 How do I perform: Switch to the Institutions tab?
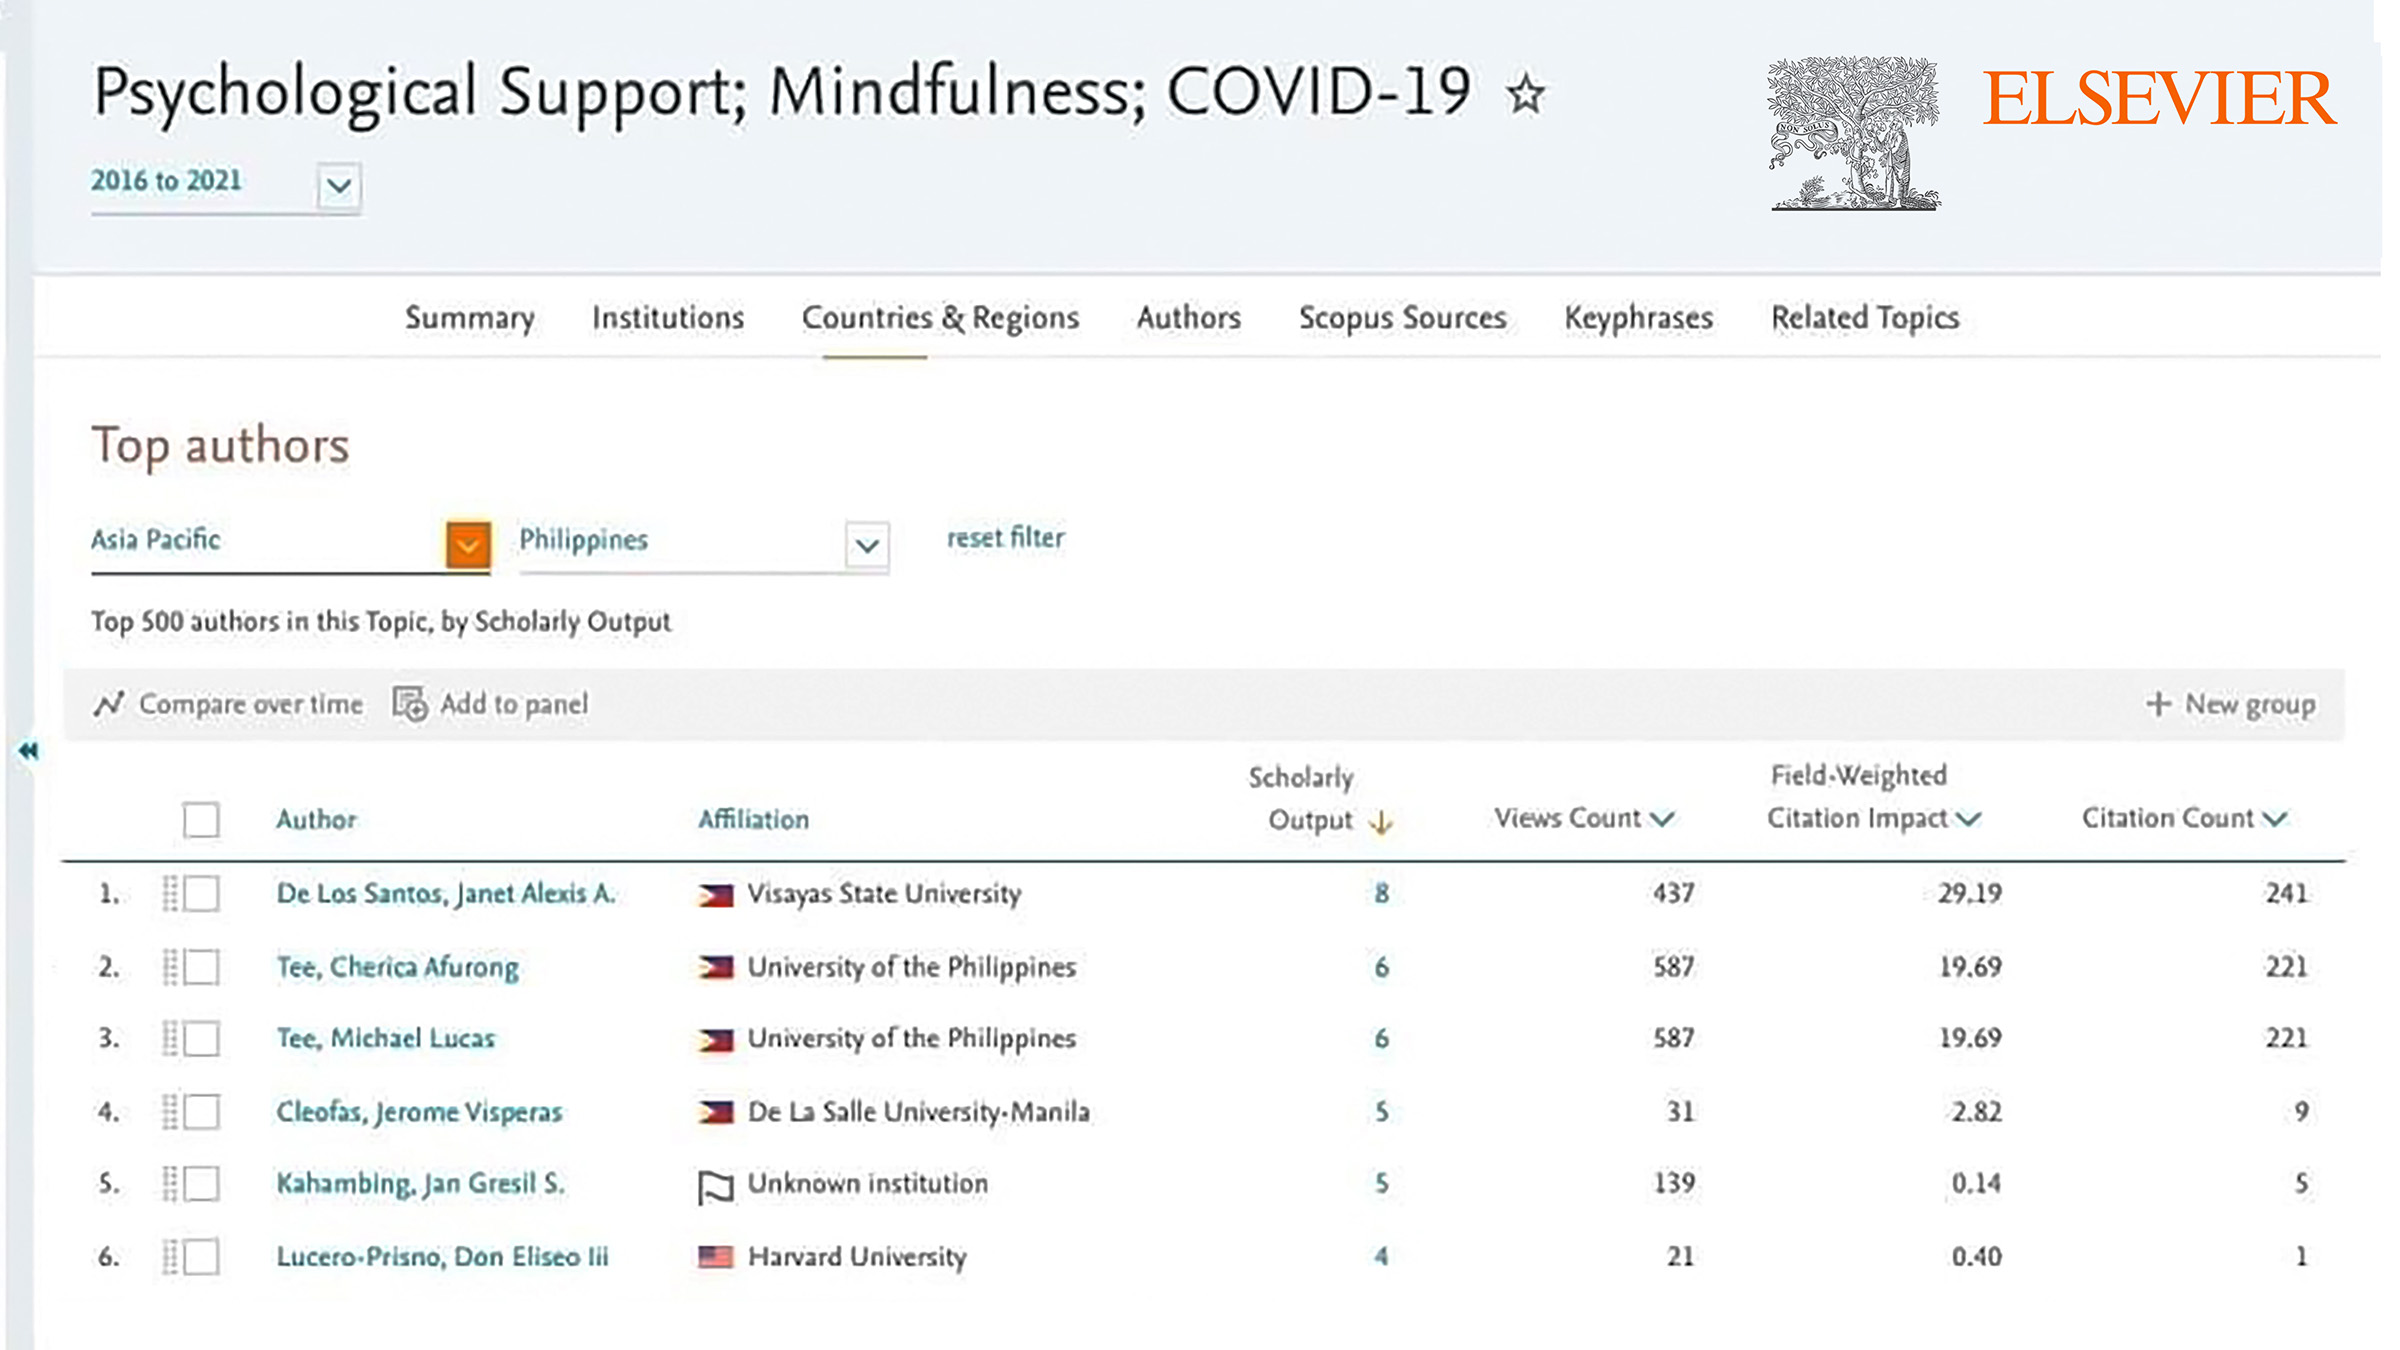[668, 318]
